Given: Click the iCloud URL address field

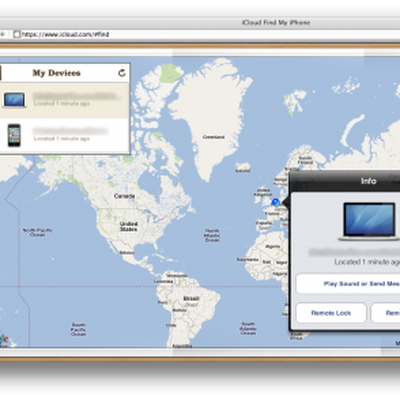Looking at the screenshot, I should [x=65, y=34].
